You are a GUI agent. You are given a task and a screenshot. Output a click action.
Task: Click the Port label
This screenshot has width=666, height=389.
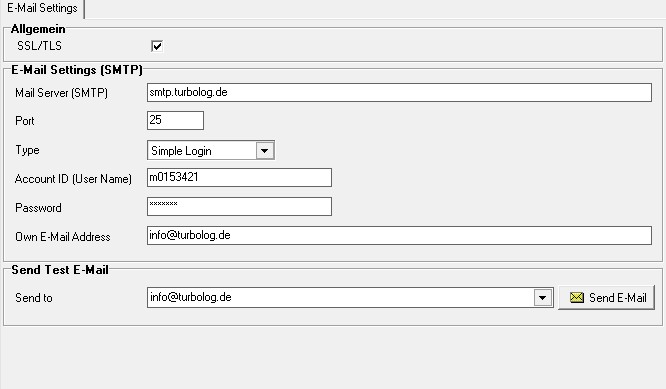tap(25, 121)
